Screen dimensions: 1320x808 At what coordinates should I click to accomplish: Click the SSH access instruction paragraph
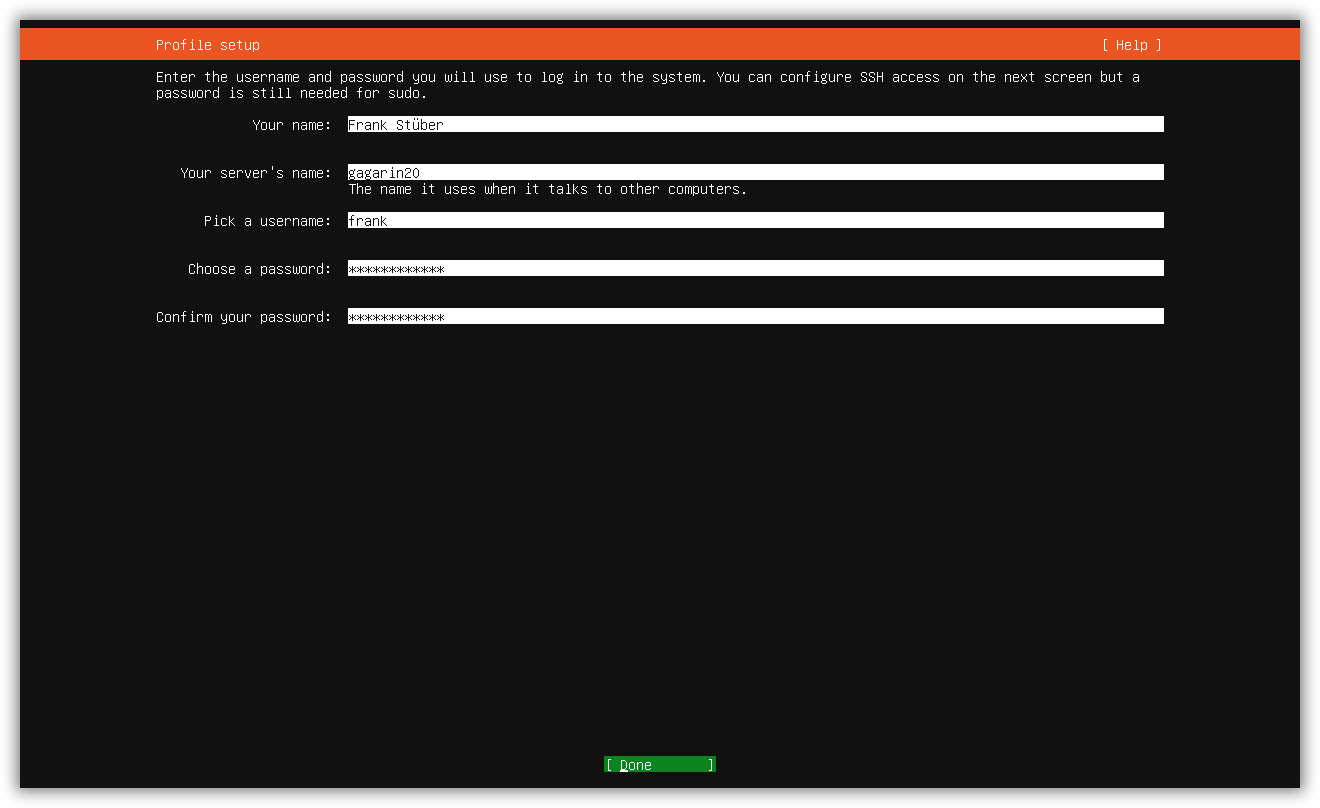[648, 85]
